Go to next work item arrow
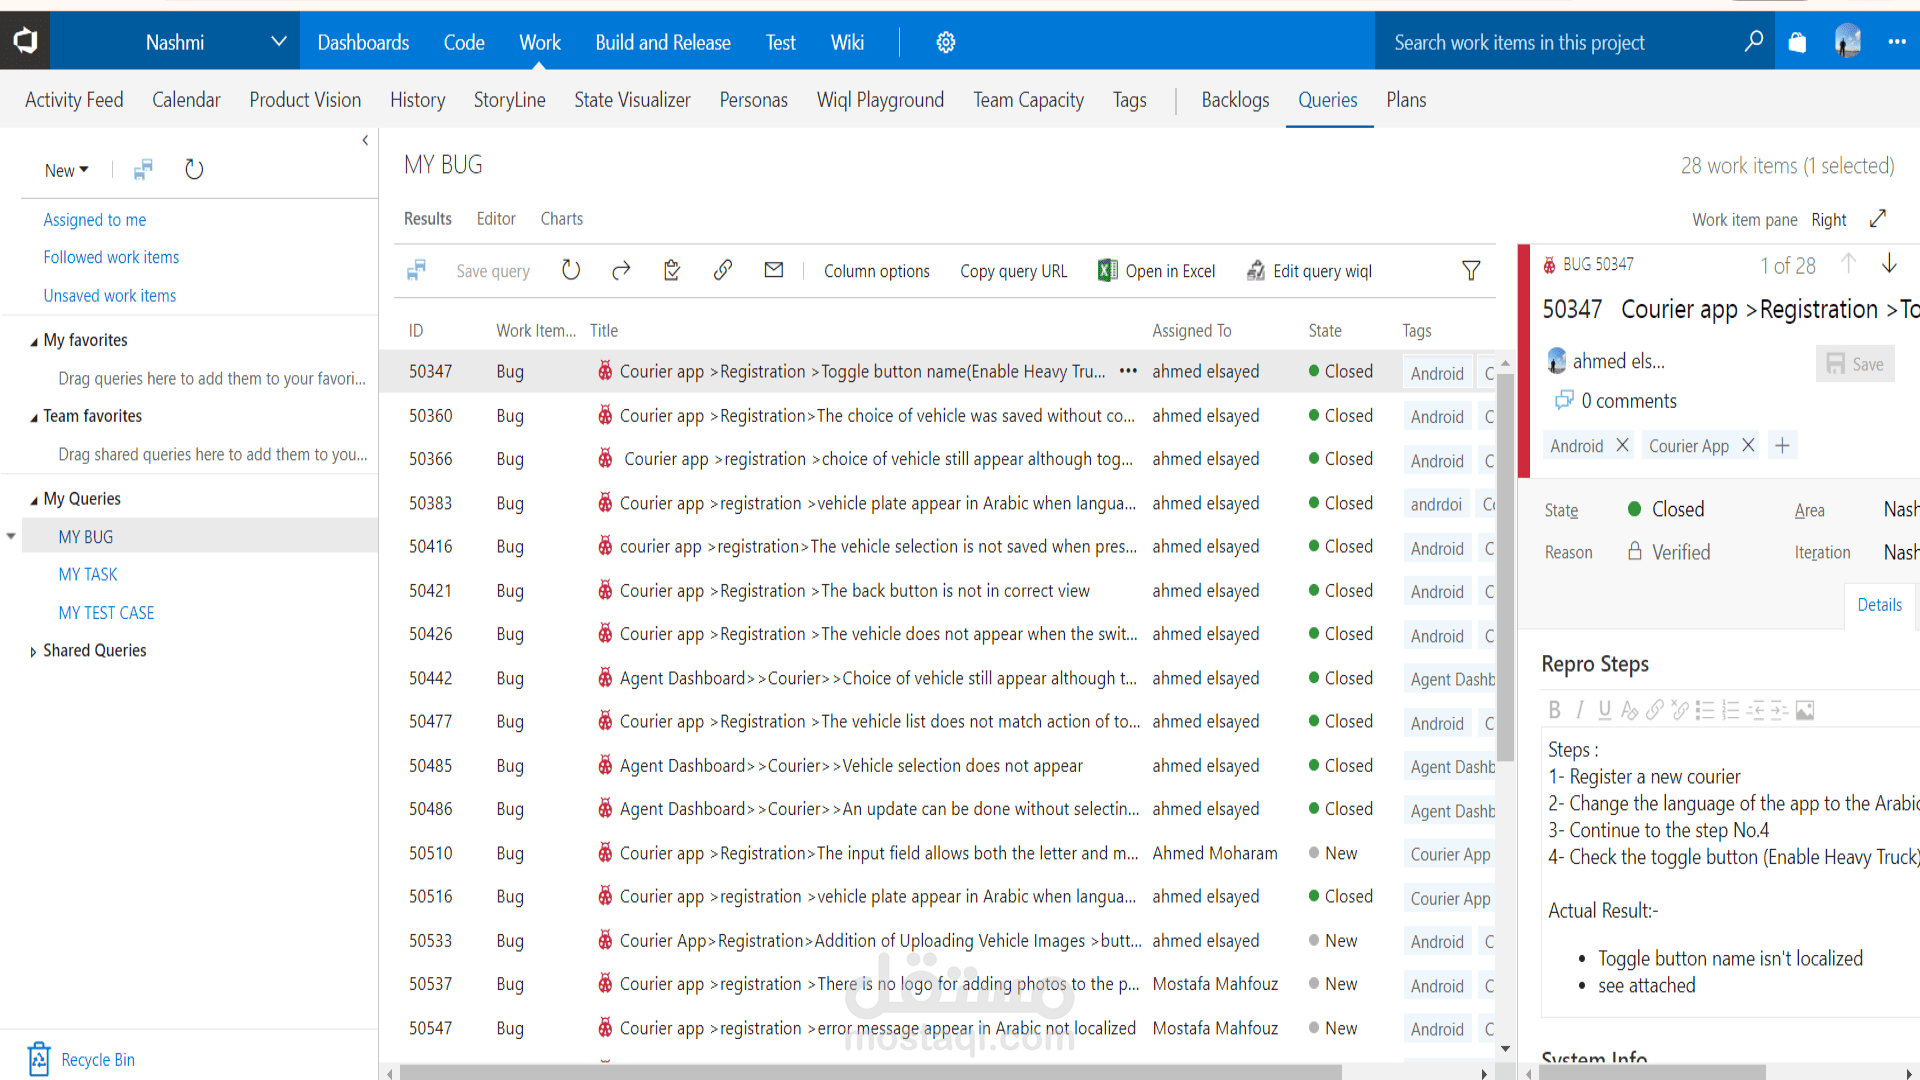The height and width of the screenshot is (1080, 1920). click(1889, 264)
